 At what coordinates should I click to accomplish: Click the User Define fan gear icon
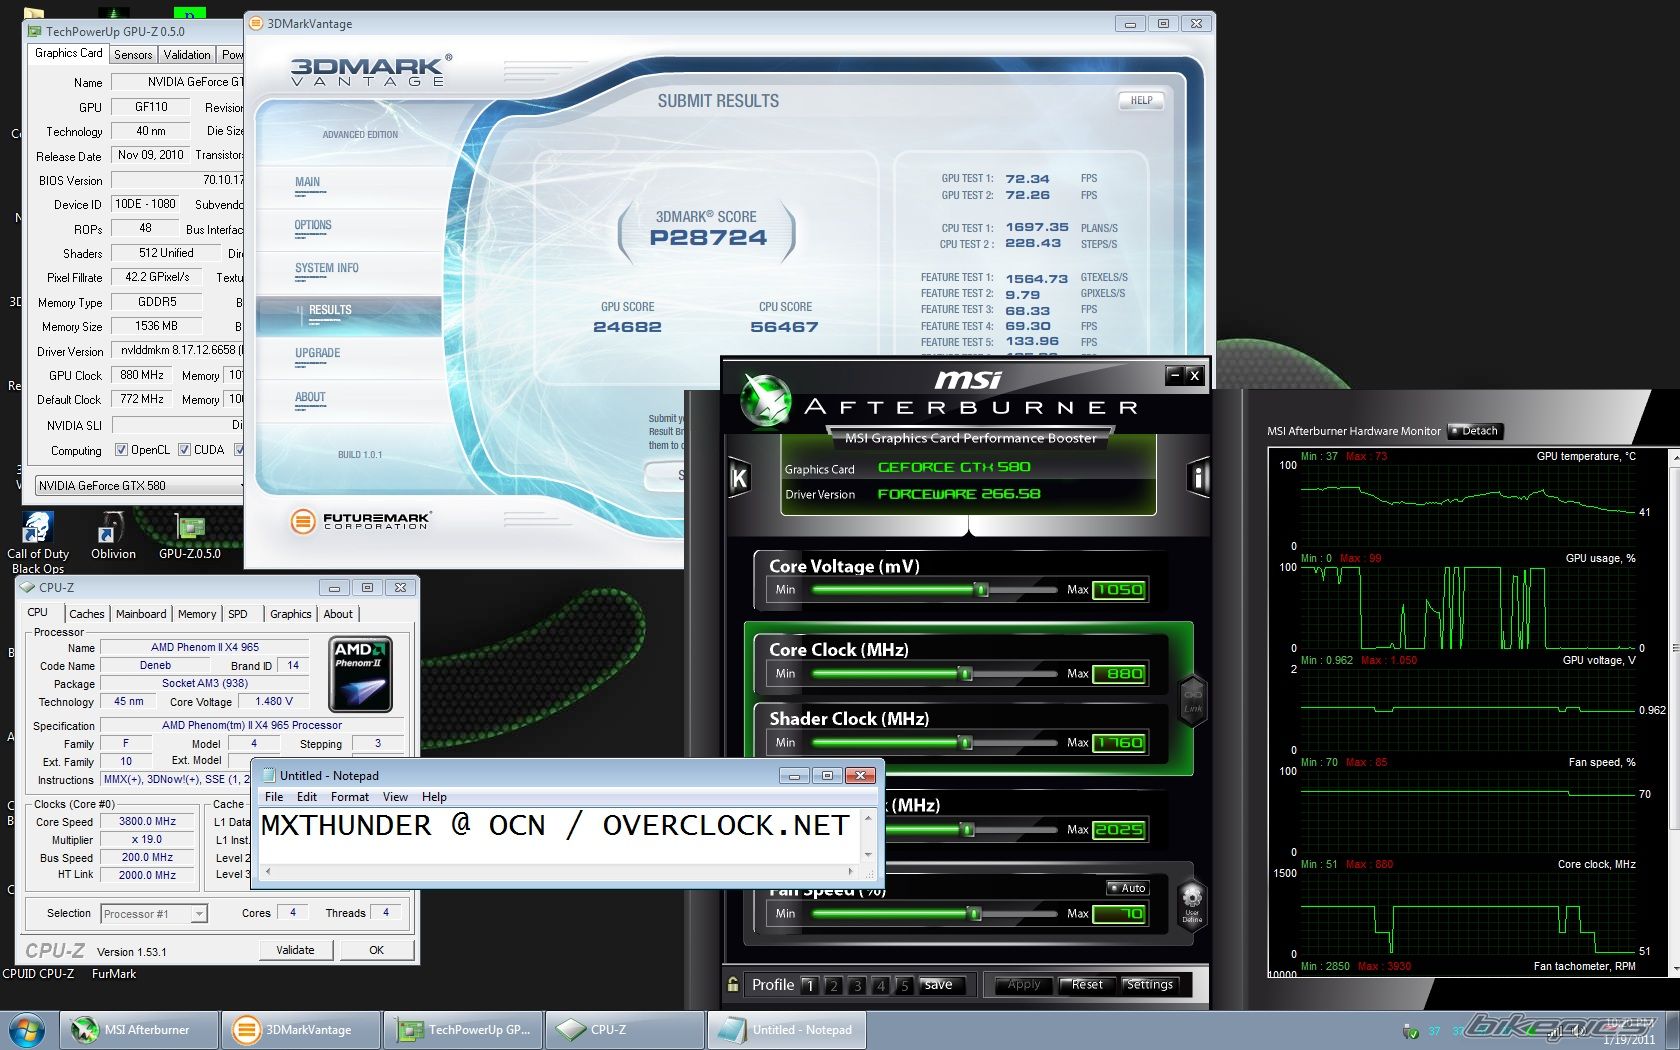tap(1191, 903)
